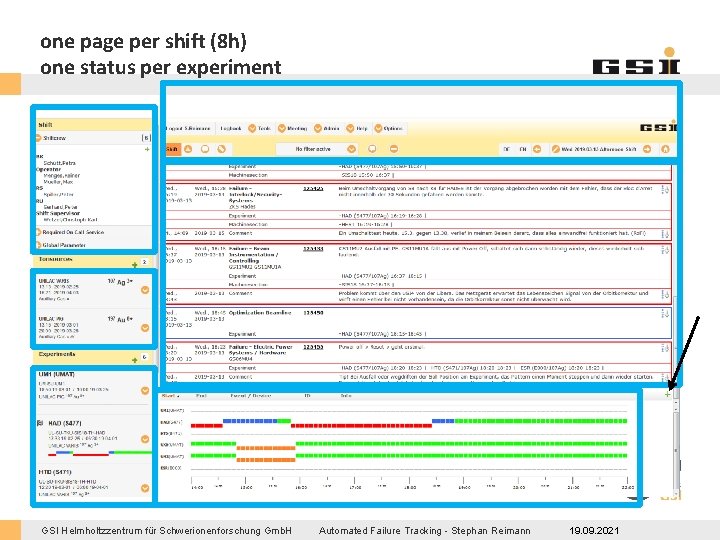Select Mueller,Max in the operator list
The height and width of the screenshot is (540, 720).
tap(58, 182)
